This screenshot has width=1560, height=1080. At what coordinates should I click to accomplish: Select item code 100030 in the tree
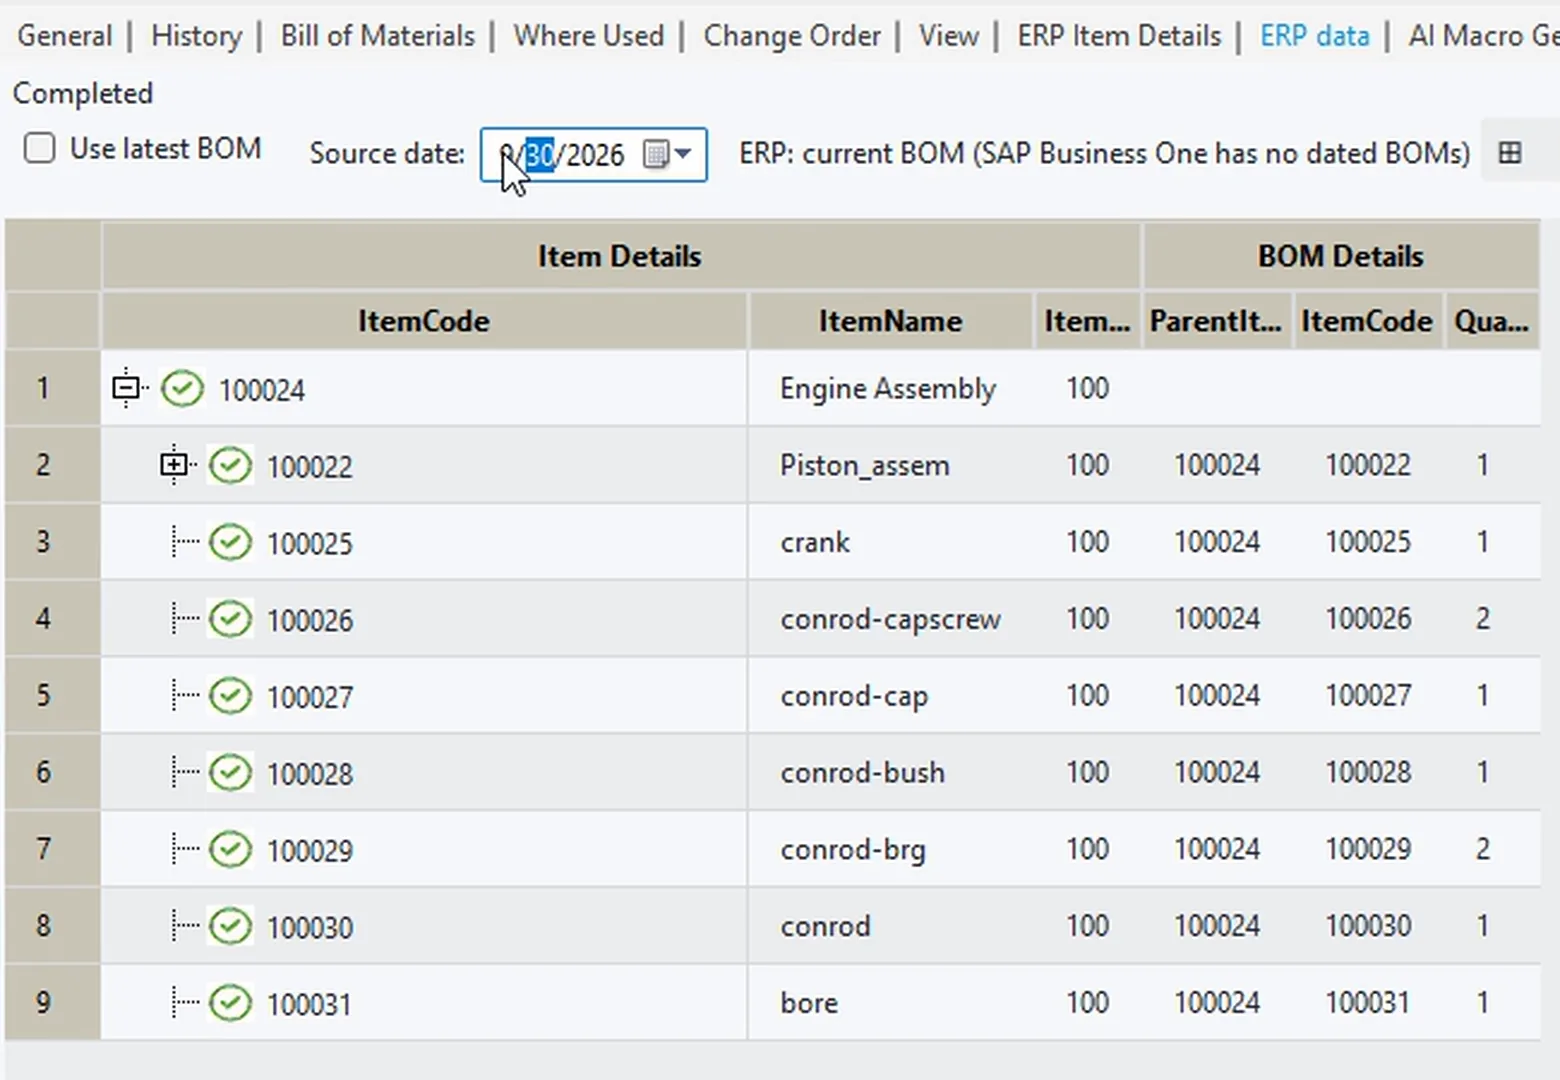tap(310, 928)
